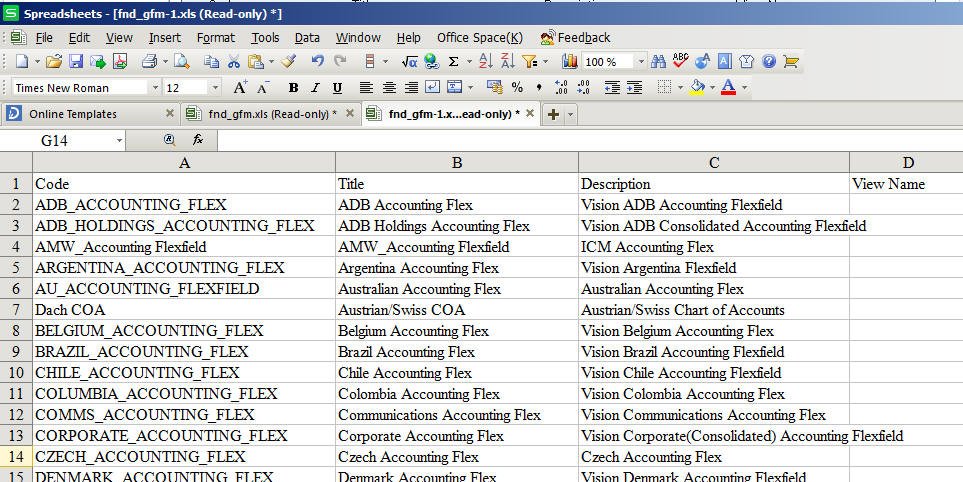The width and height of the screenshot is (963, 482).
Task: Open the File menu
Action: pyautogui.click(x=44, y=37)
